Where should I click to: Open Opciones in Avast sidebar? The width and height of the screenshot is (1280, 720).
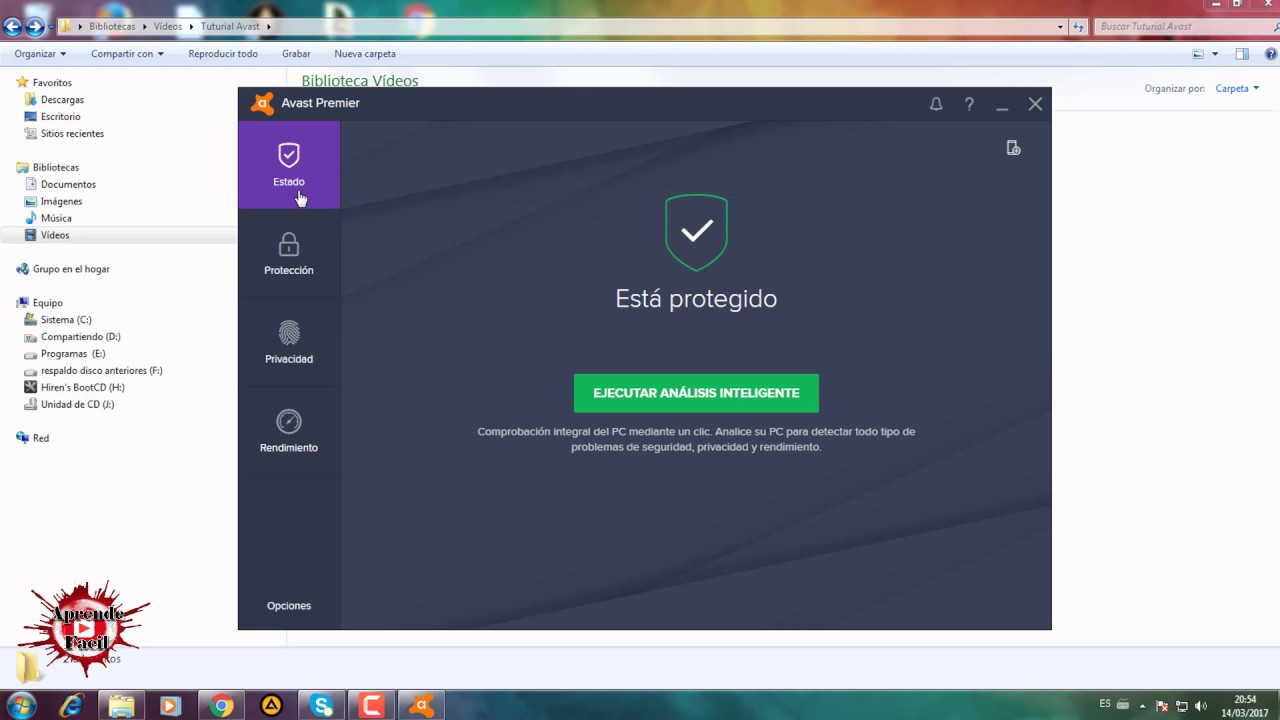tap(289, 606)
